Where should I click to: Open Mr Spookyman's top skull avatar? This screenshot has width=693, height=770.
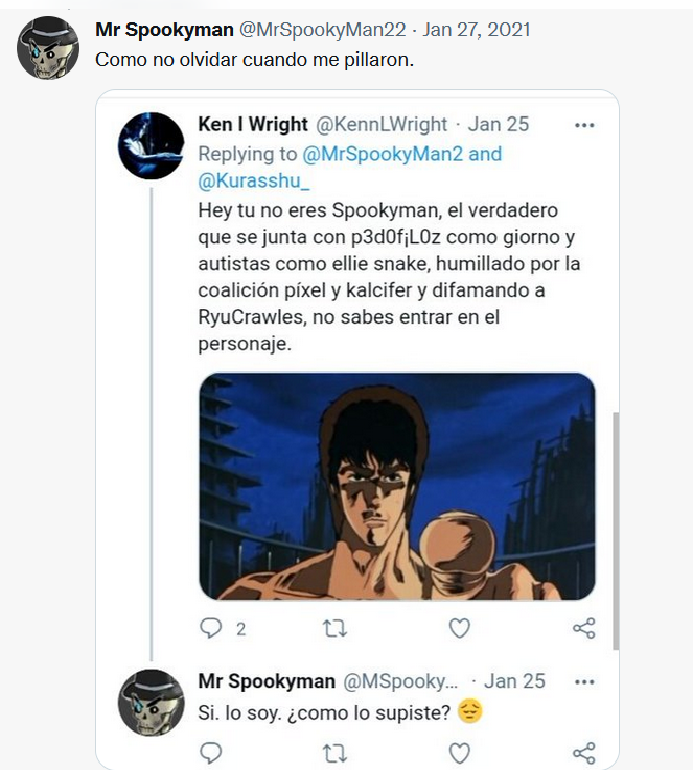[x=48, y=48]
